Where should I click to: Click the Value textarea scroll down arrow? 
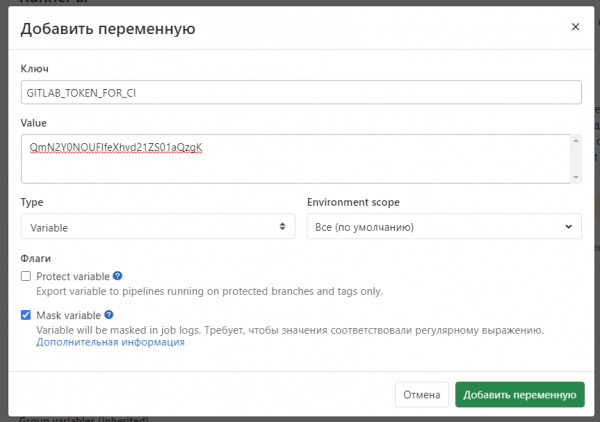point(575,177)
